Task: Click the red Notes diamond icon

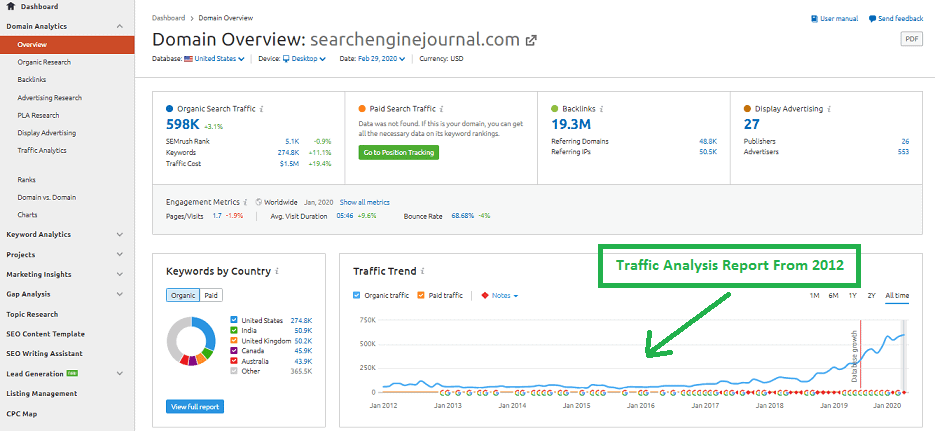Action: click(485, 296)
